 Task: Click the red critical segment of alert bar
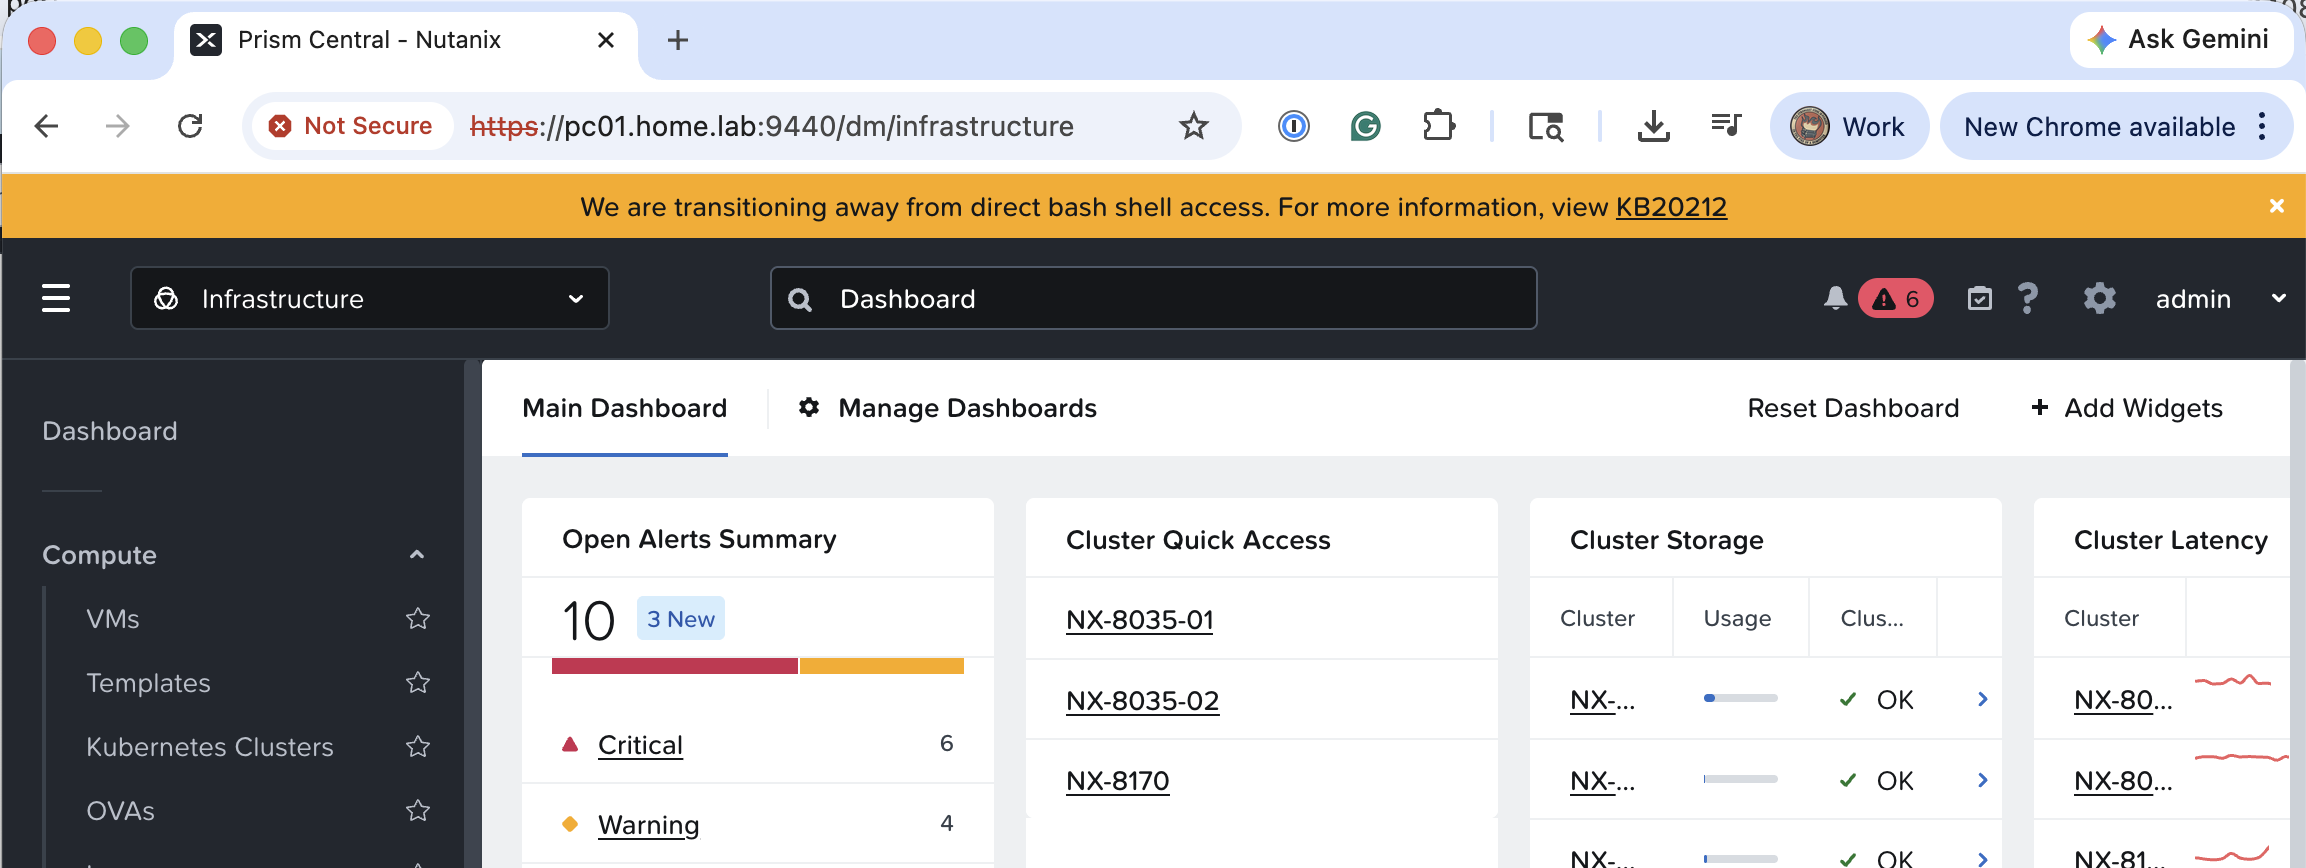click(x=675, y=666)
